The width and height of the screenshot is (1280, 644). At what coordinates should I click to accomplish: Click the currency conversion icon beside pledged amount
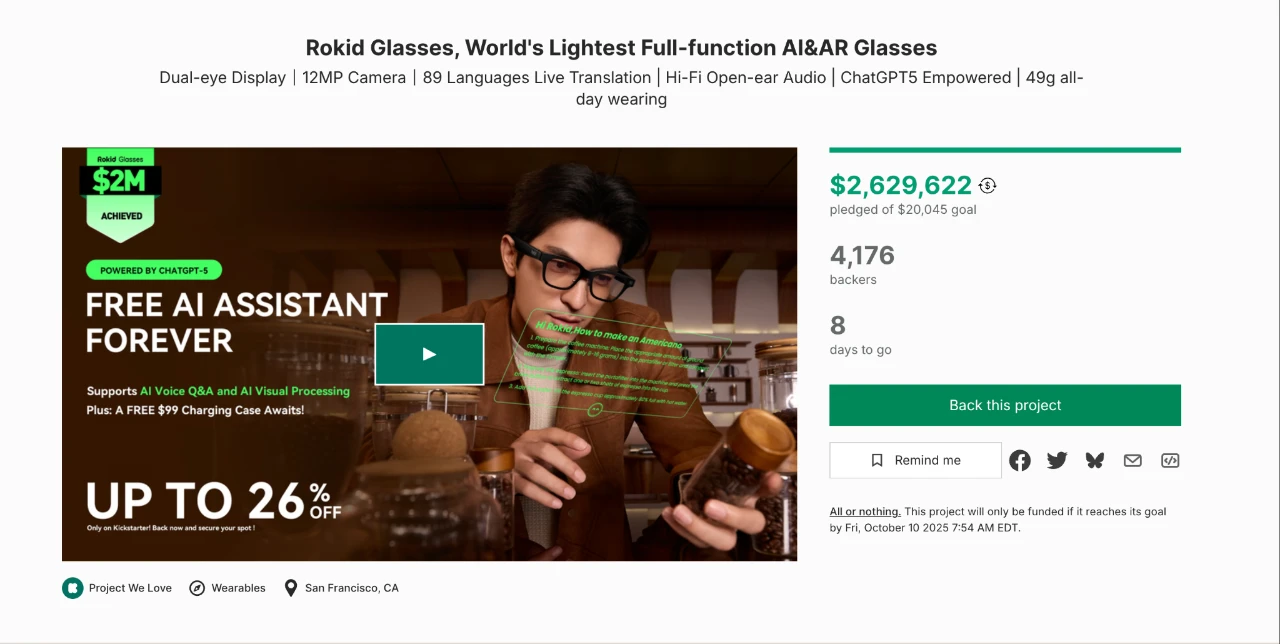click(988, 185)
